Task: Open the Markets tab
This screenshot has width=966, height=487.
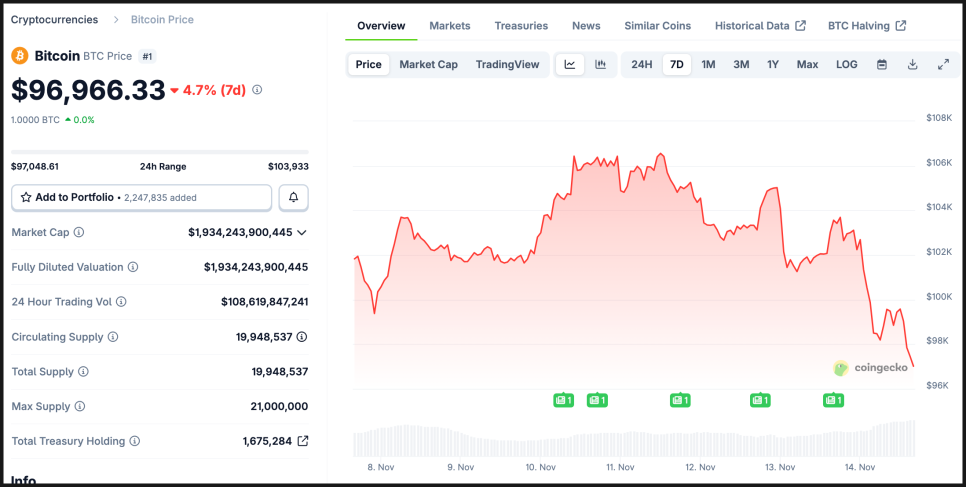Action: point(450,25)
